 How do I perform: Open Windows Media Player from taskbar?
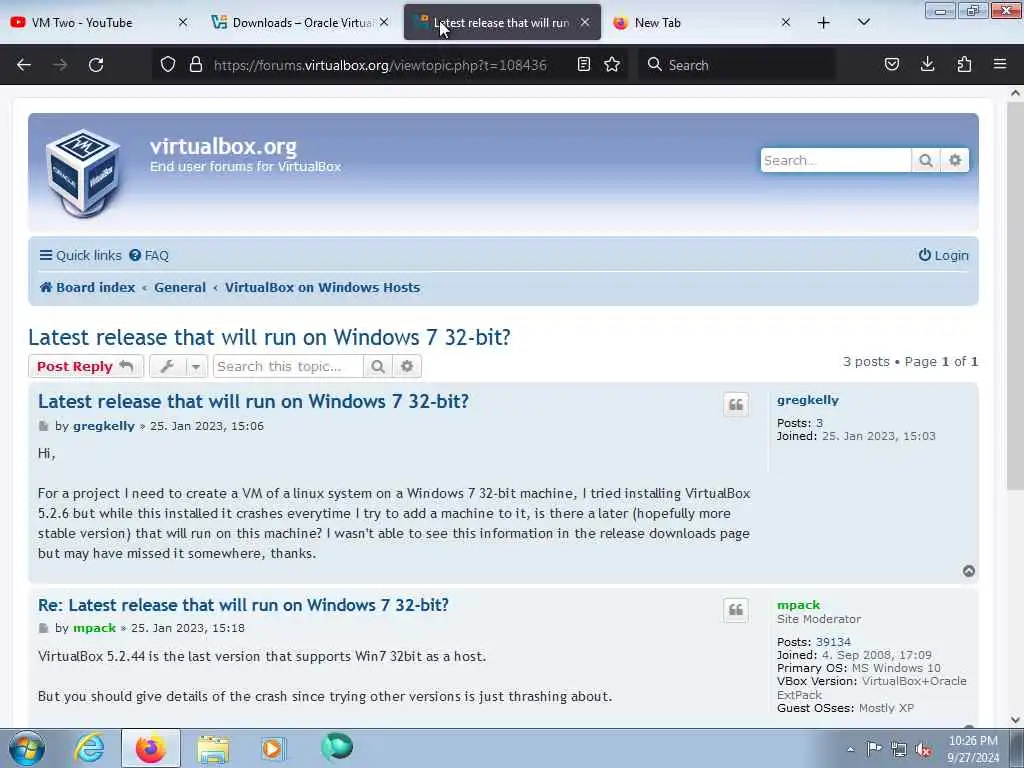pyautogui.click(x=273, y=749)
